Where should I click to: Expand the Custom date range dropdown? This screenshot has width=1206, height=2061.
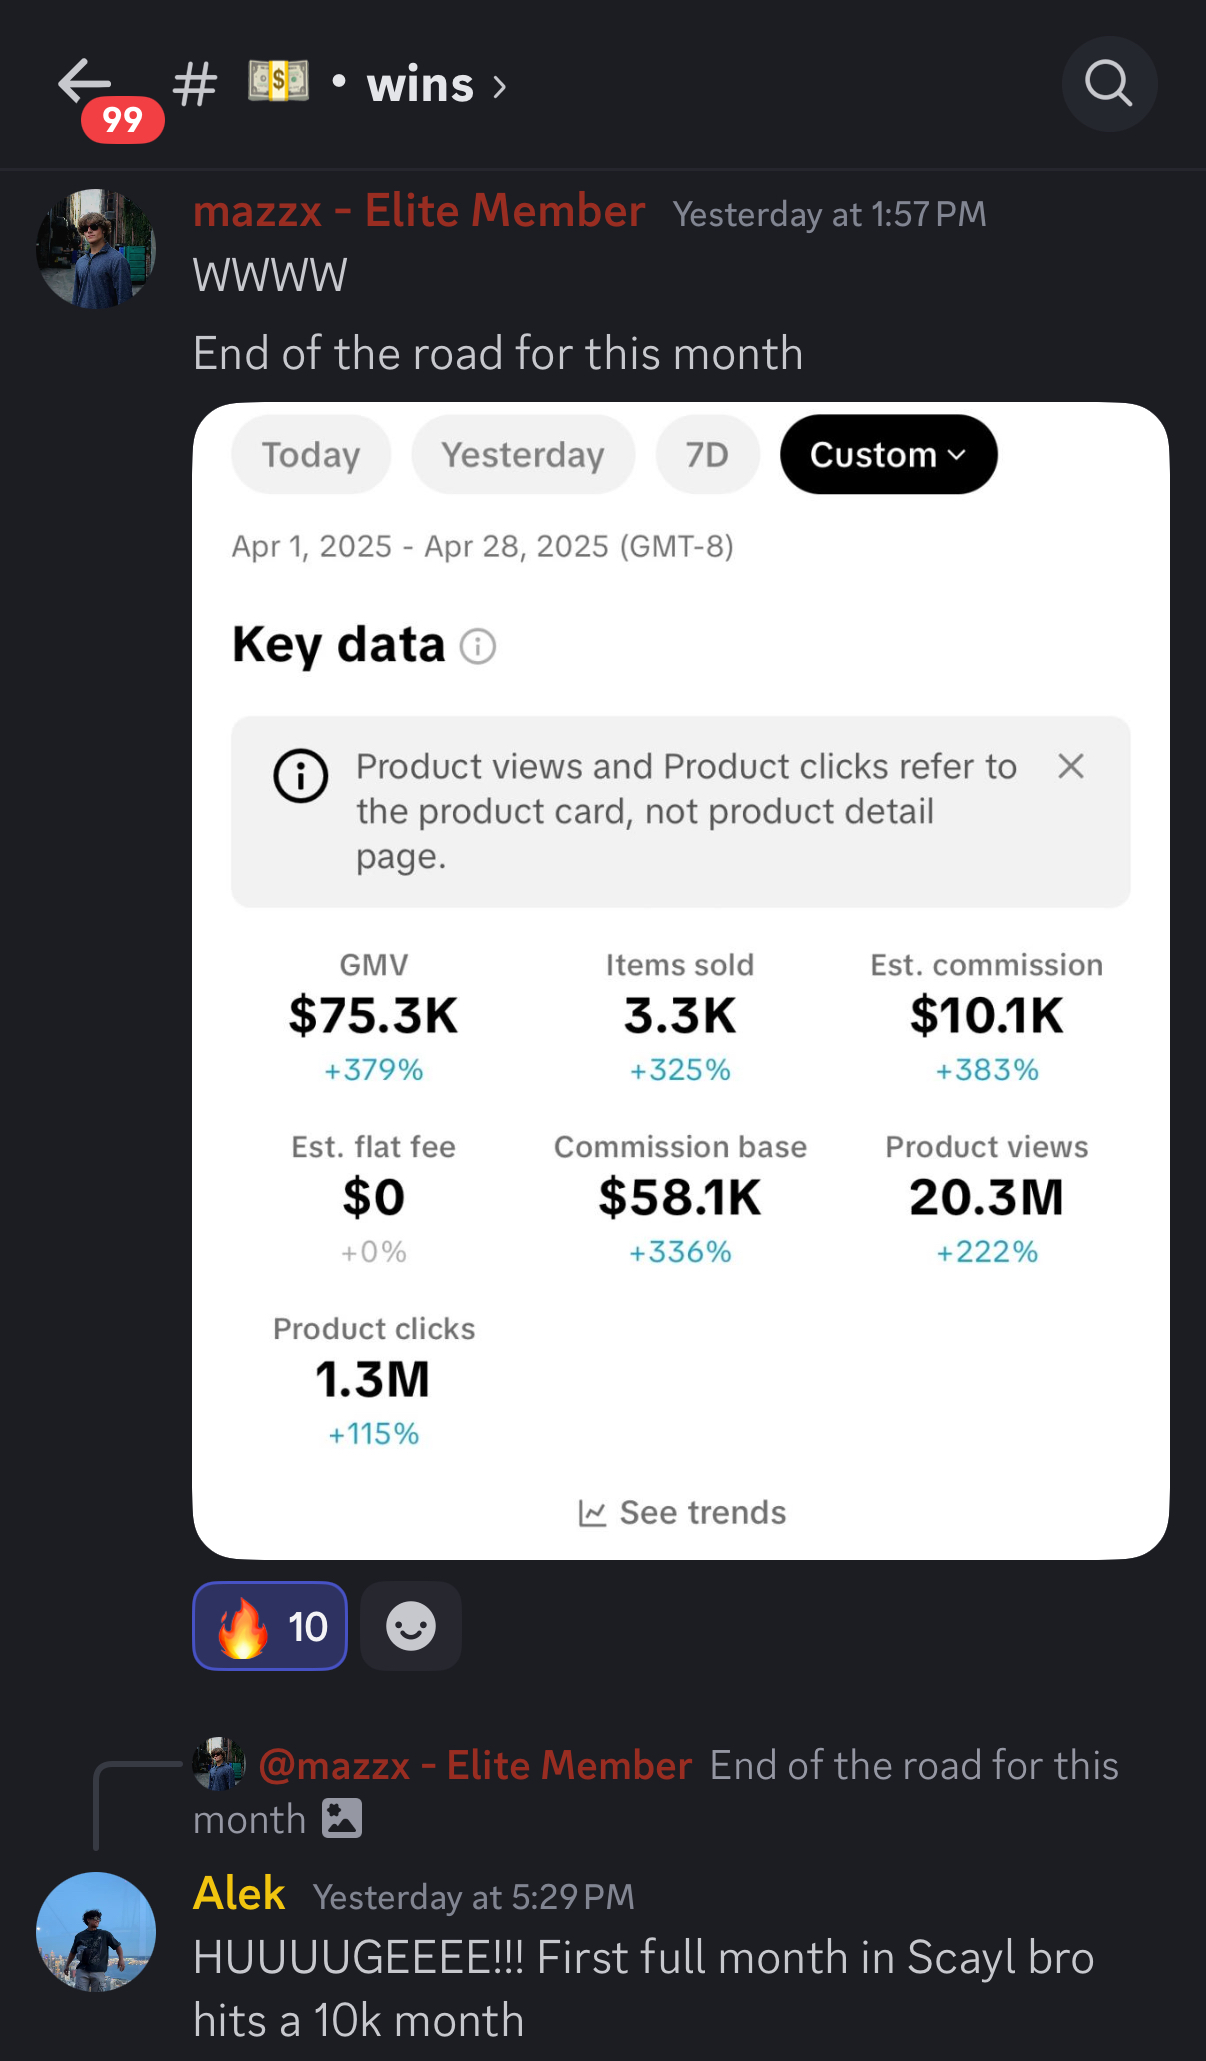(888, 455)
